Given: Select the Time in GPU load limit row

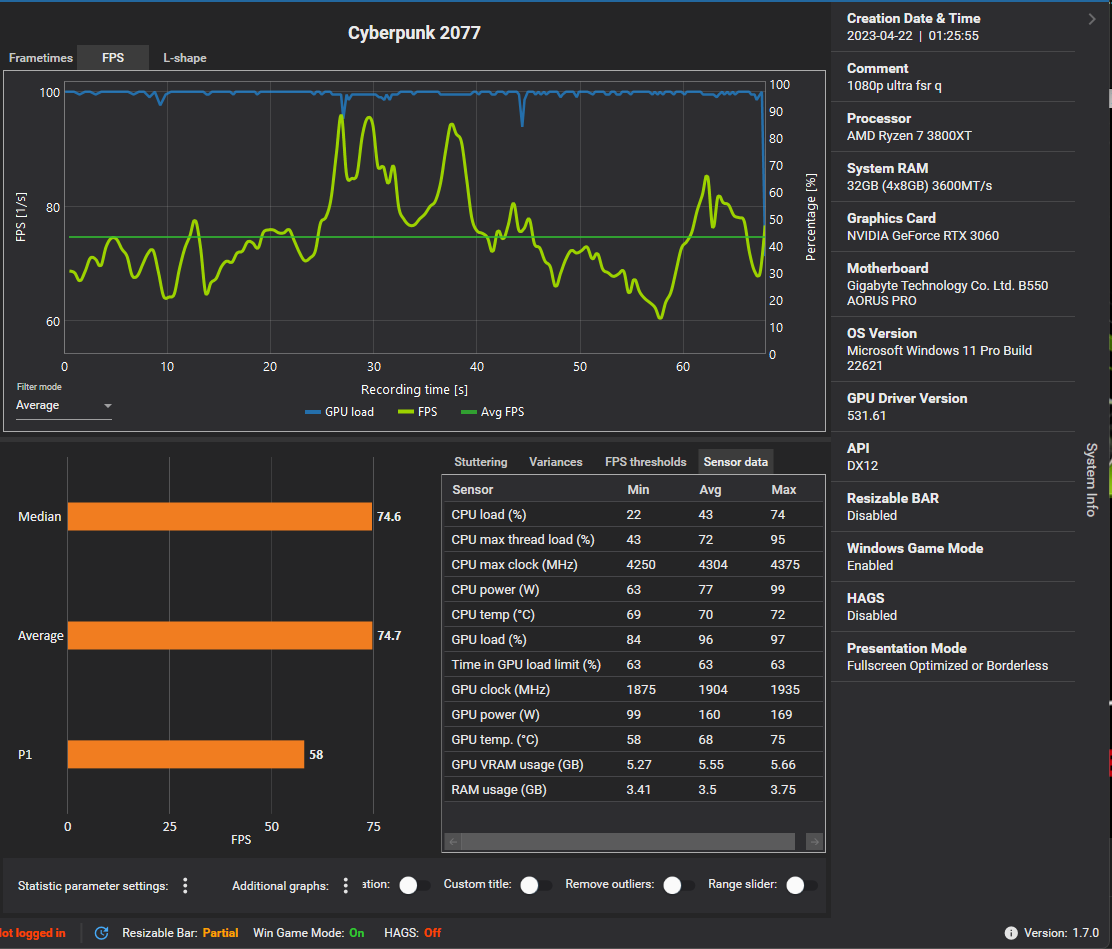Looking at the screenshot, I should click(633, 665).
